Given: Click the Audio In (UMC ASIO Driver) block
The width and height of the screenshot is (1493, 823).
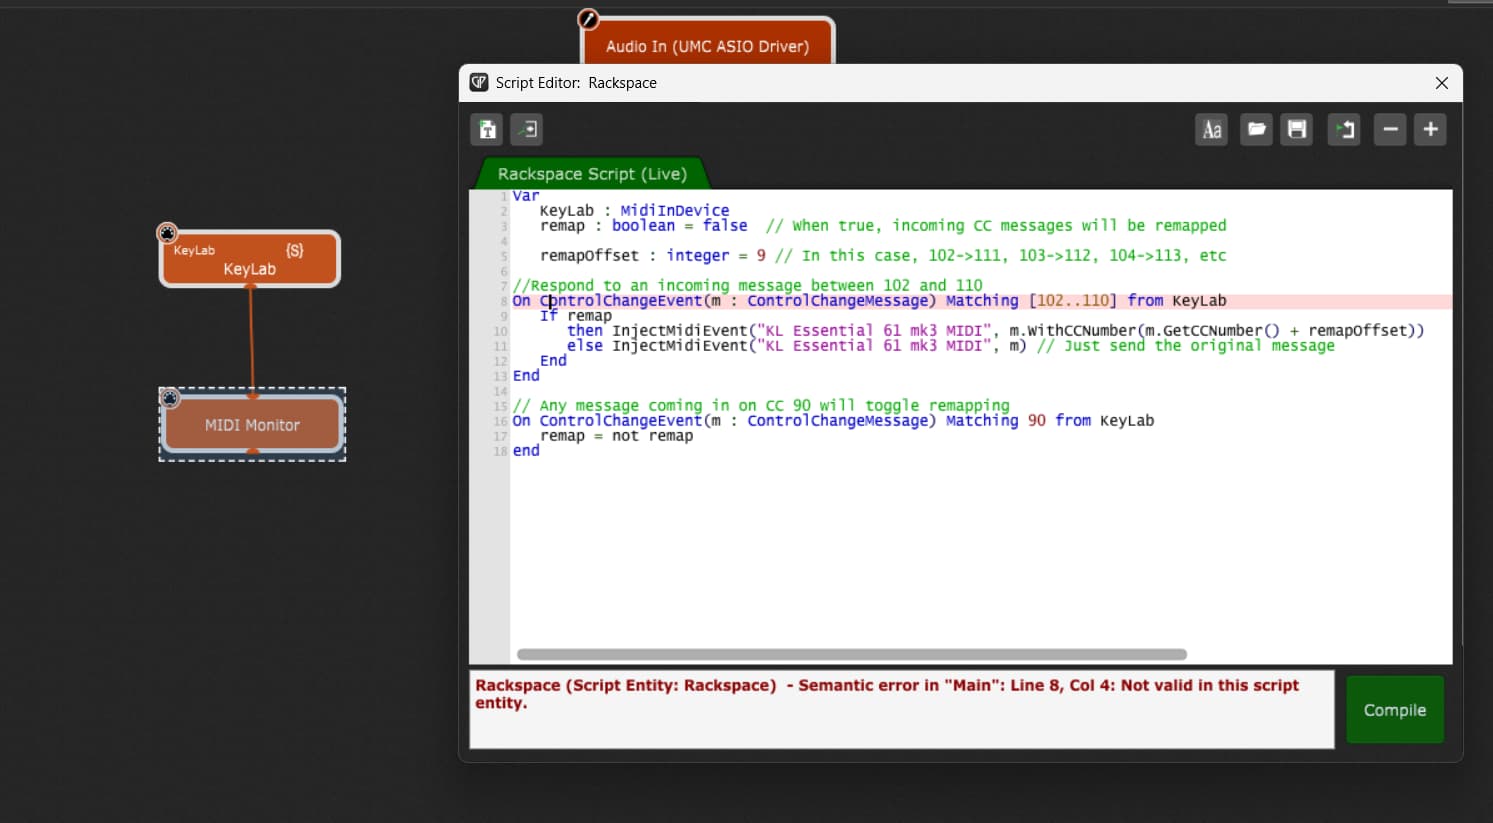Looking at the screenshot, I should [x=708, y=44].
